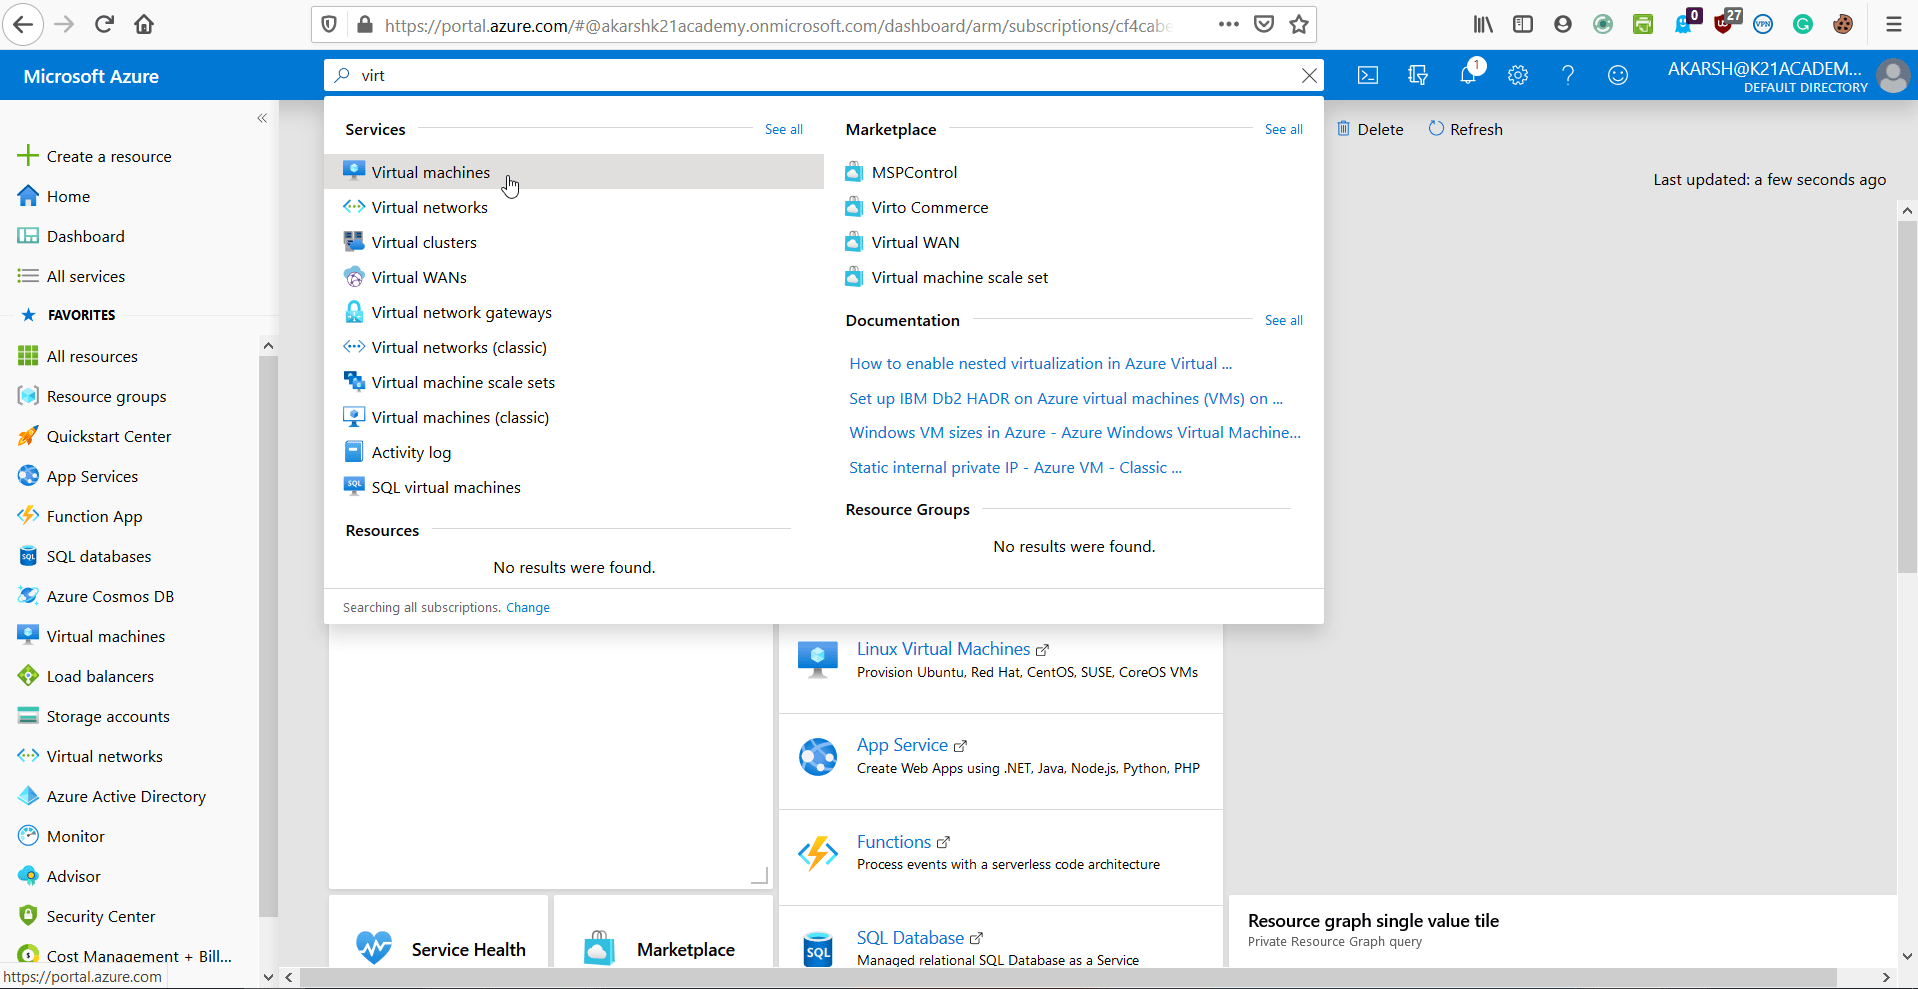The image size is (1918, 989).
Task: Open the Firefox hamburger menu
Action: coord(1893,24)
